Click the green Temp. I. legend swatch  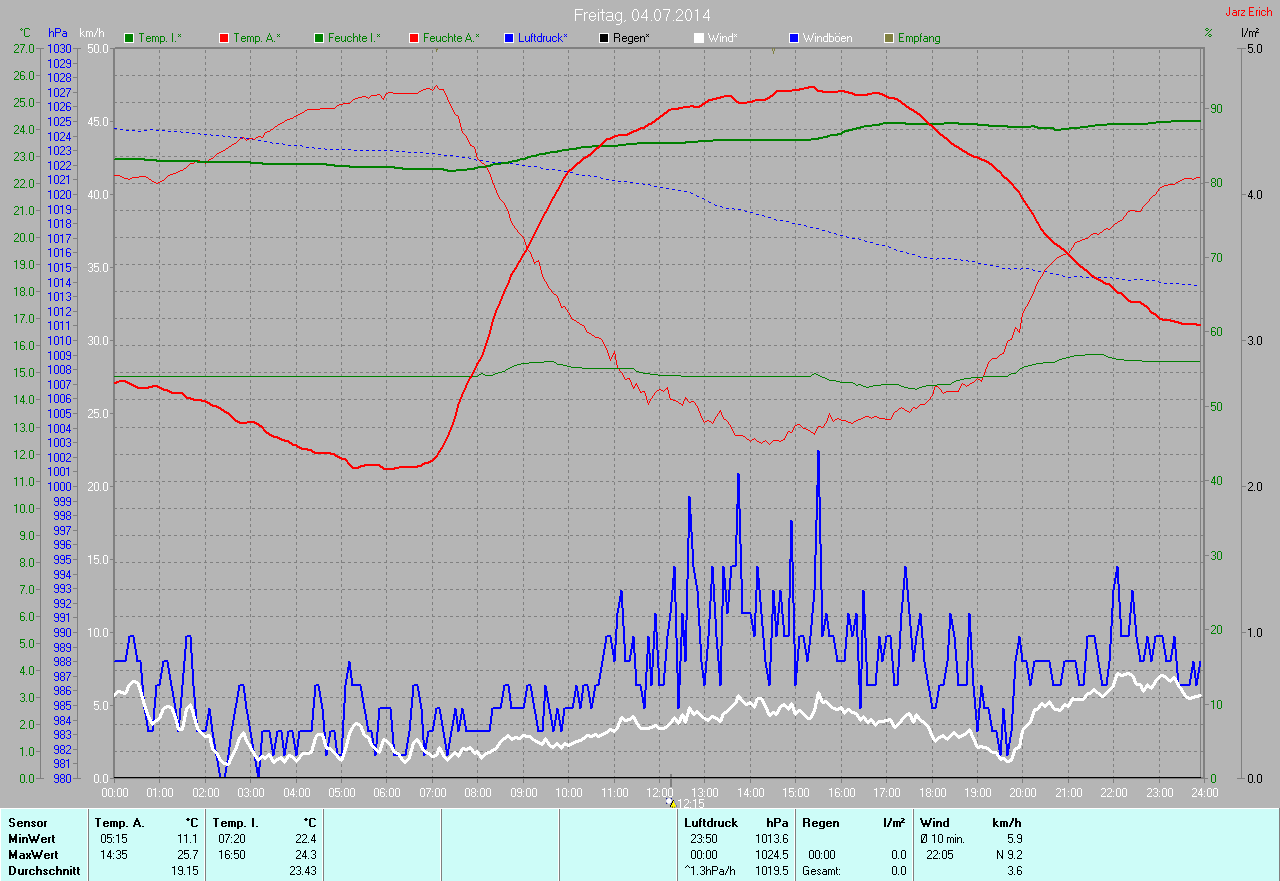point(129,38)
